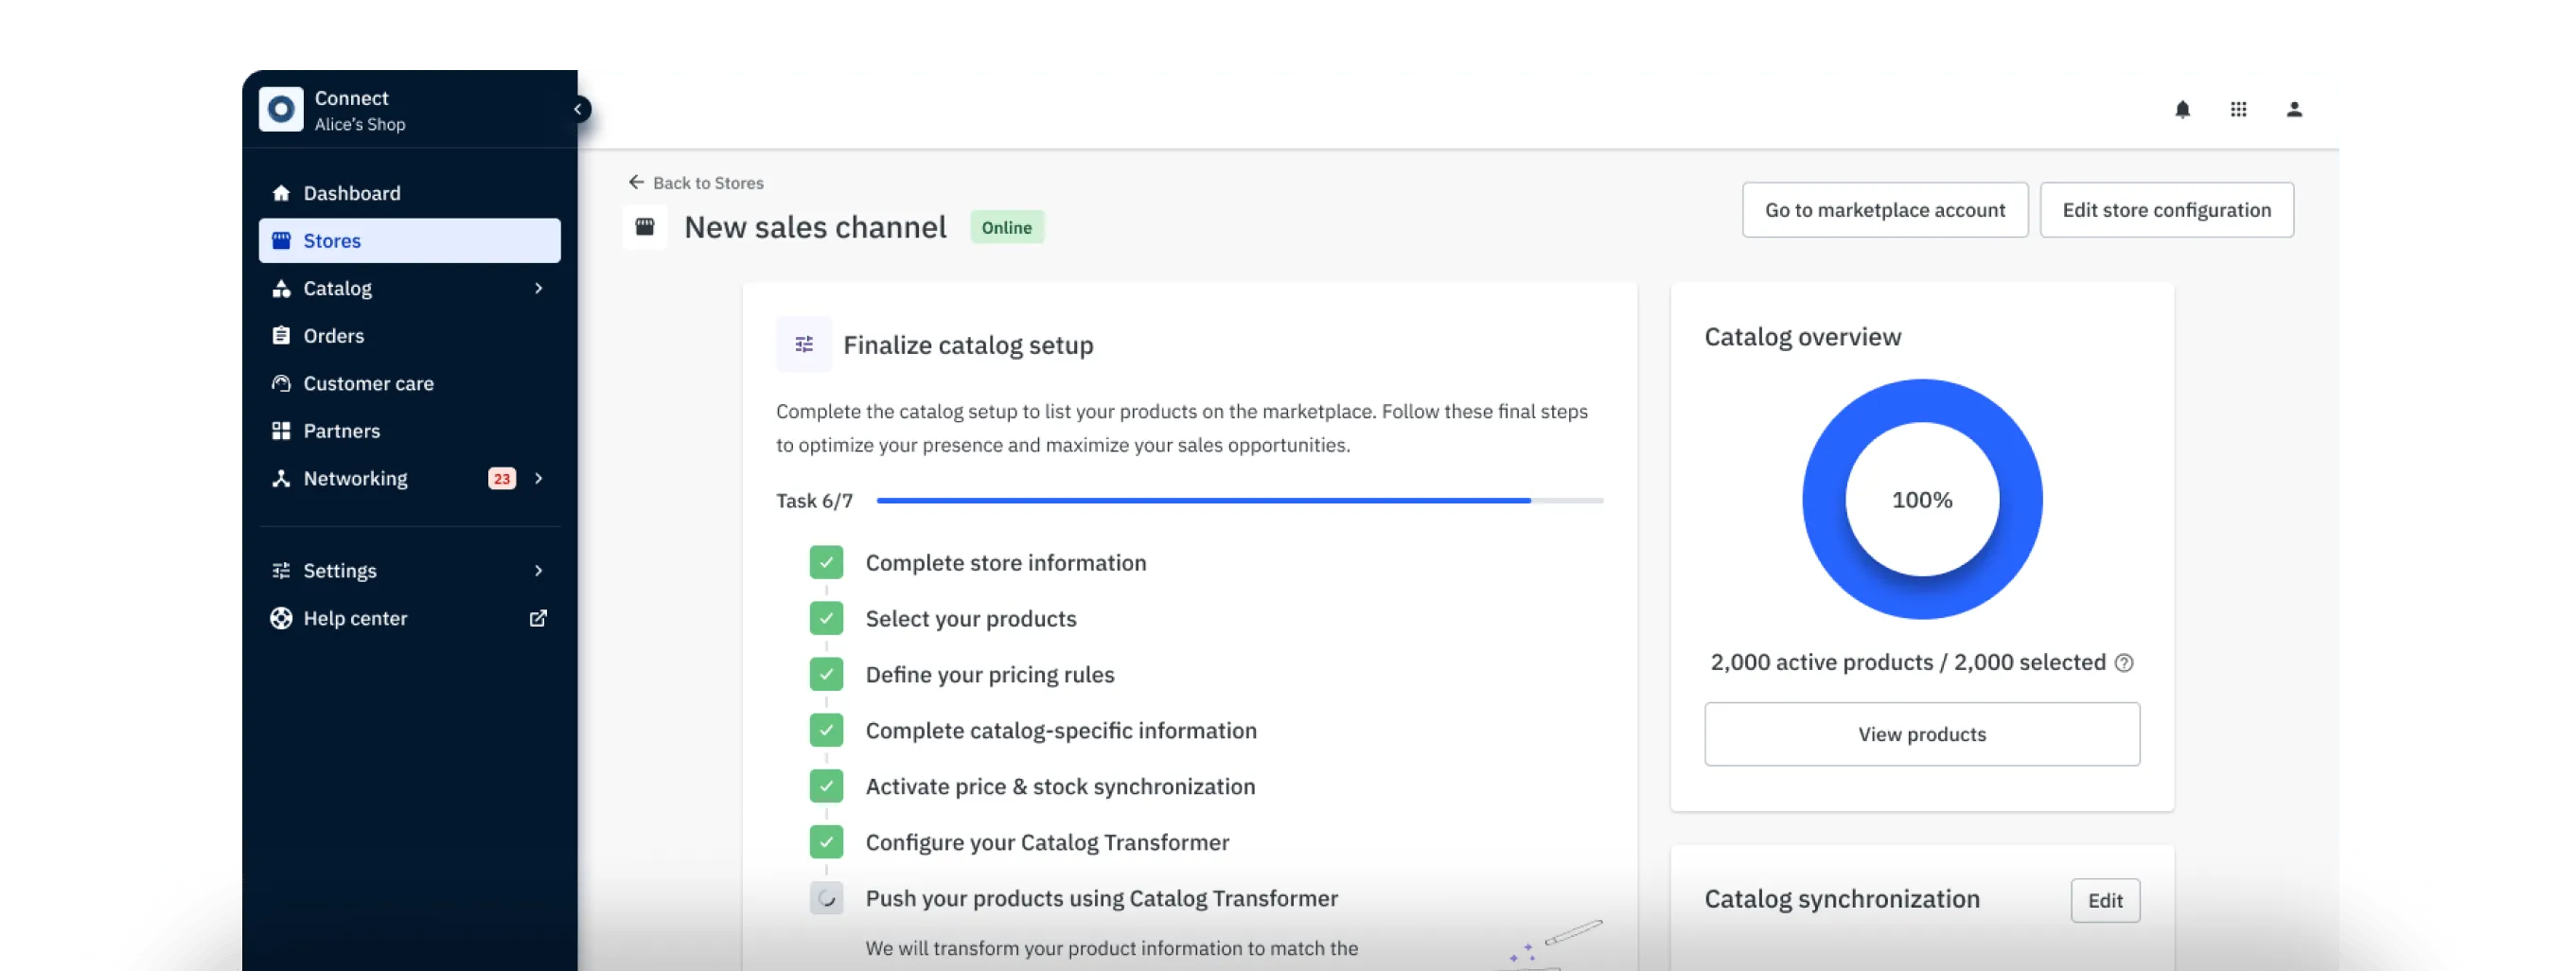
Task: Open the notifications bell
Action: (x=2183, y=109)
